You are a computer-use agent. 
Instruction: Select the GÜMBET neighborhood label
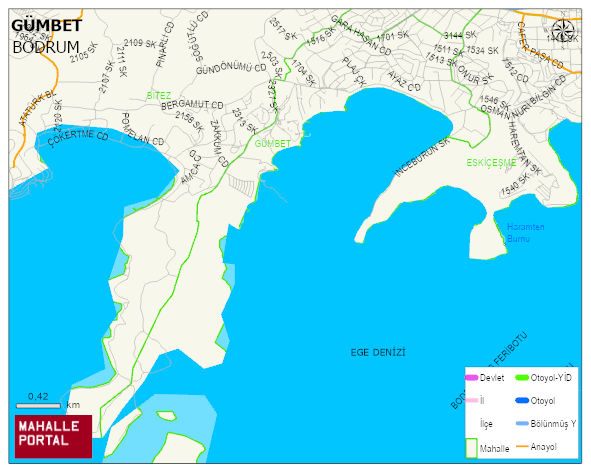click(273, 144)
